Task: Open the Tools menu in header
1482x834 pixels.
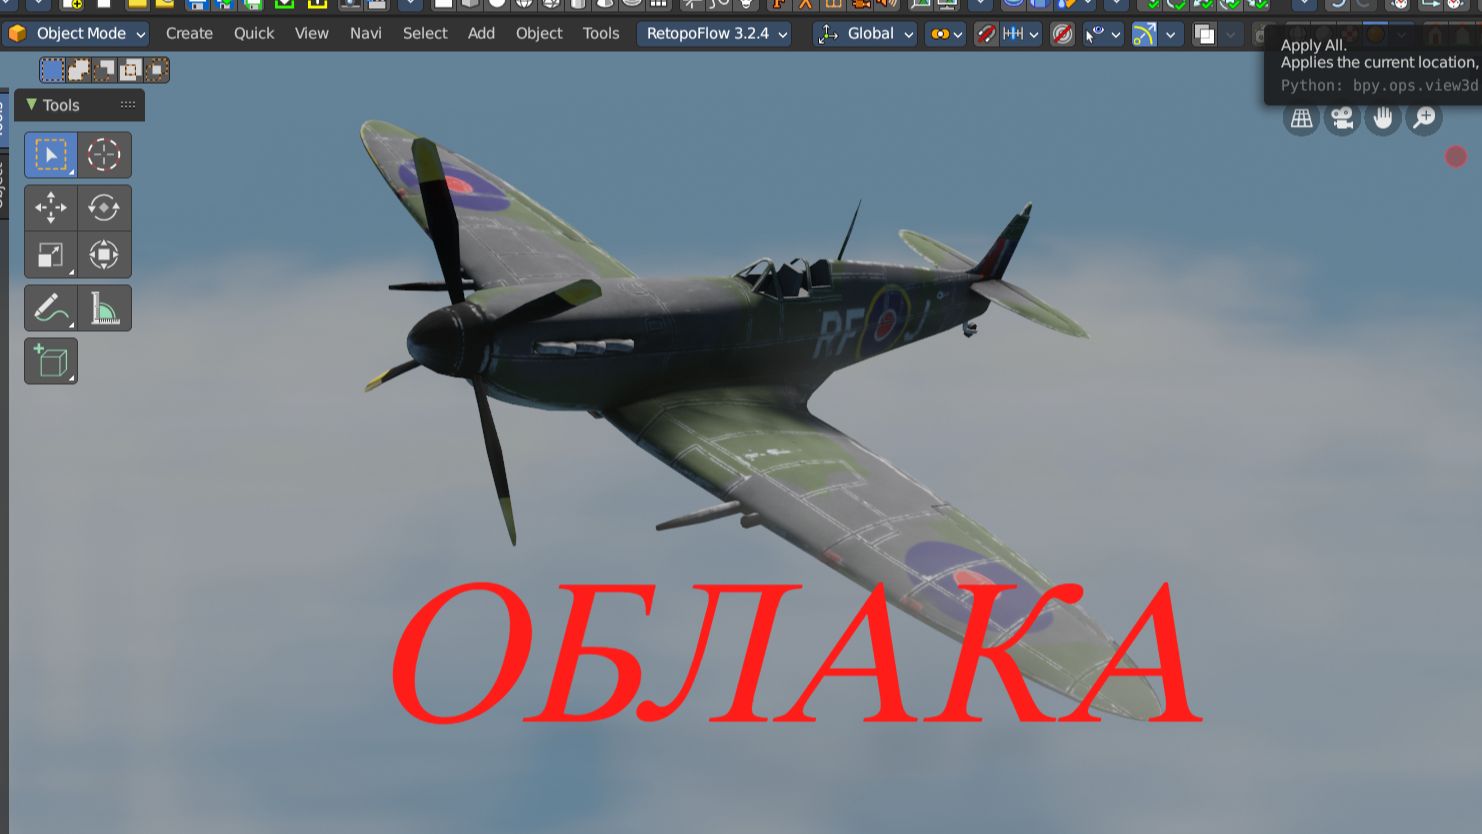Action: (x=601, y=34)
